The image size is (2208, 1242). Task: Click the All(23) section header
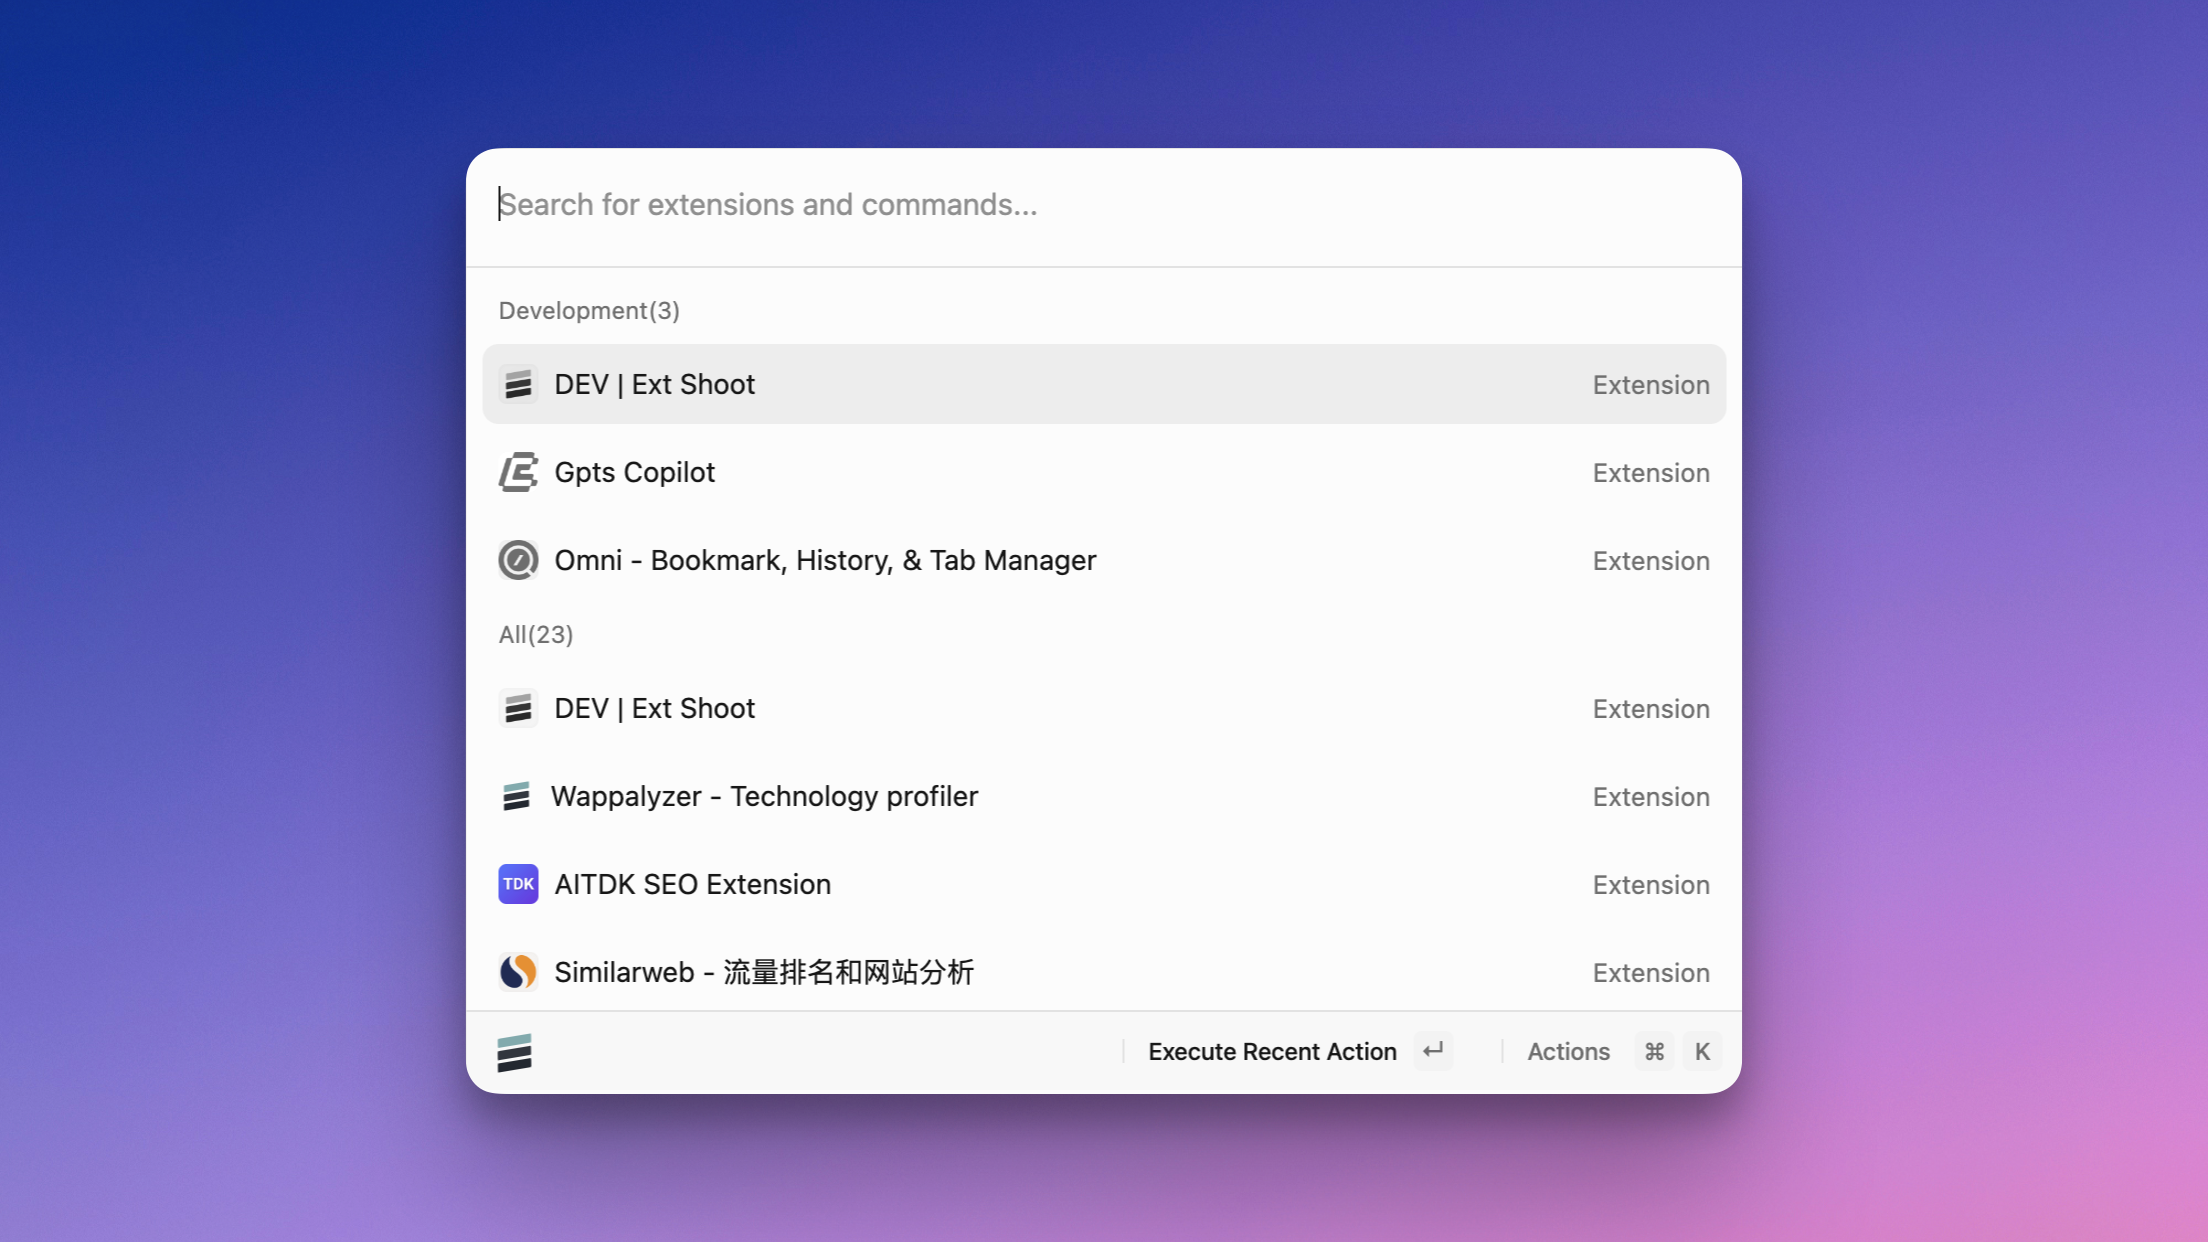point(536,635)
